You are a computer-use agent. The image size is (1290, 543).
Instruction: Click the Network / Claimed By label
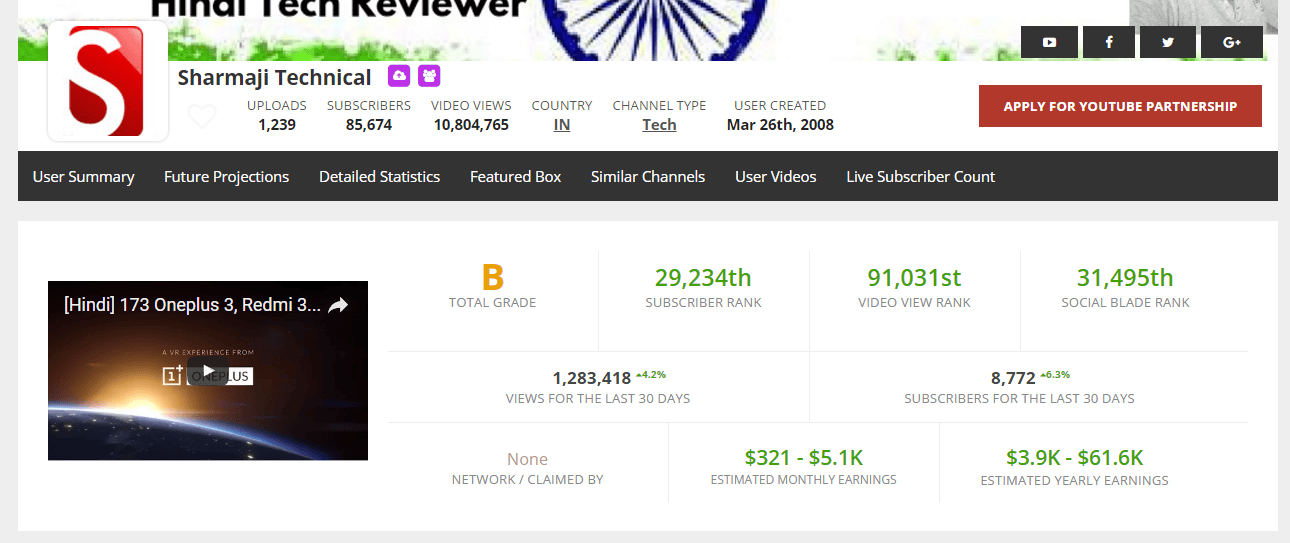tap(527, 480)
